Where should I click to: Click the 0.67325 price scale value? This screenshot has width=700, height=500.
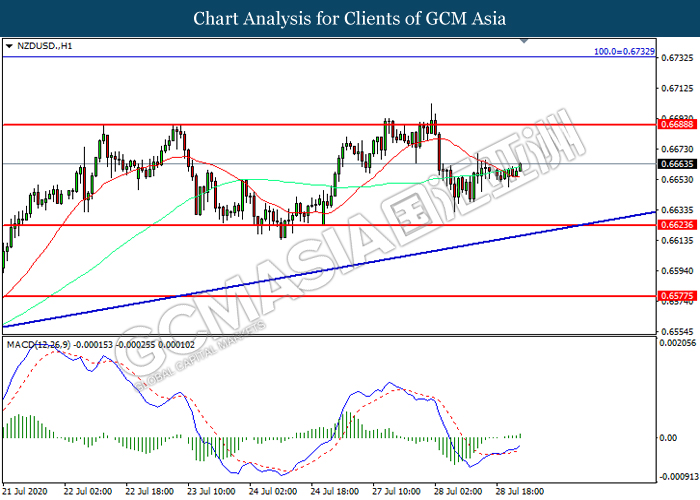click(x=677, y=58)
